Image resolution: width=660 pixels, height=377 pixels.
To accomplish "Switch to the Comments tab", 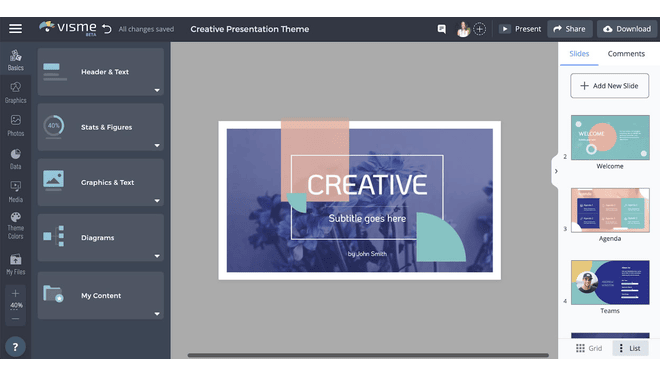I will click(626, 54).
